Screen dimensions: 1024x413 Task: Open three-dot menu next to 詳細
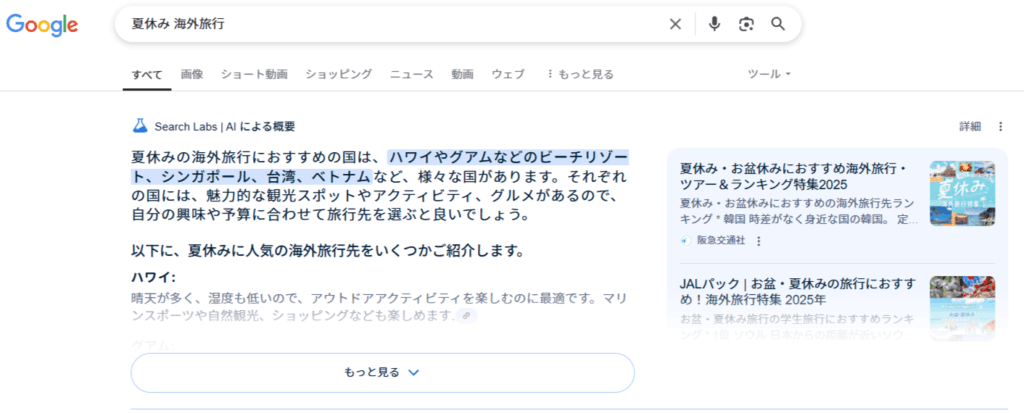point(1000,127)
